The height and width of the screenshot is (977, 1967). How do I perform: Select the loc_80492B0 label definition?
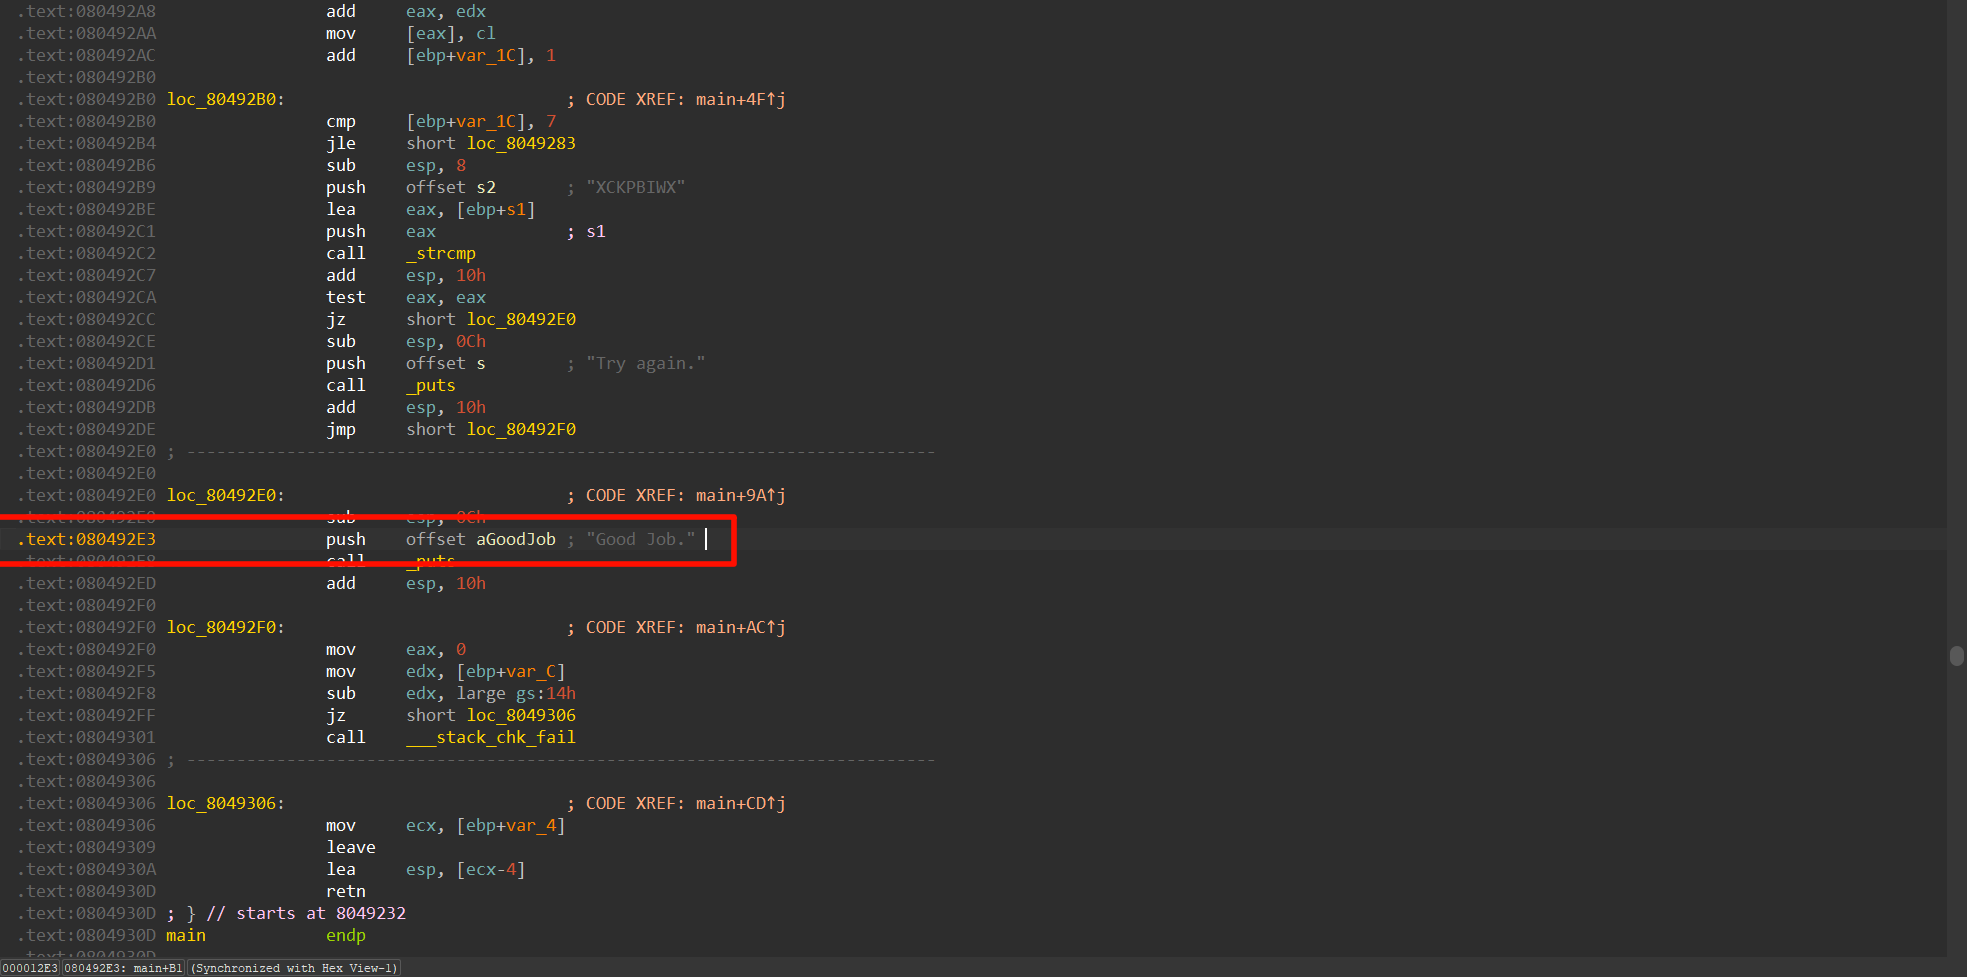pyautogui.click(x=225, y=99)
